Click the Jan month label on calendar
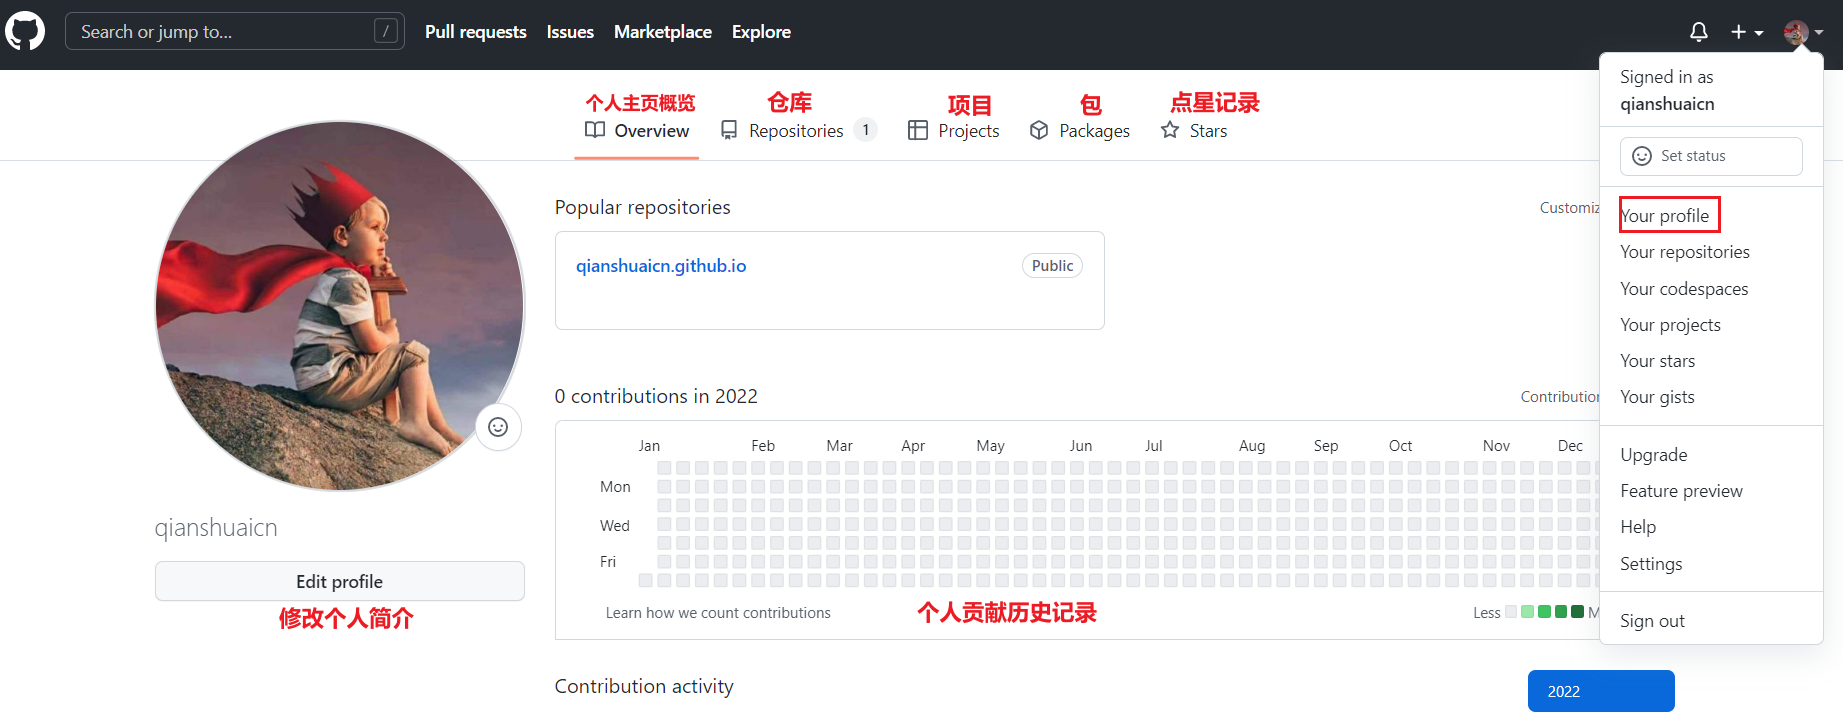1843x723 pixels. 649,446
